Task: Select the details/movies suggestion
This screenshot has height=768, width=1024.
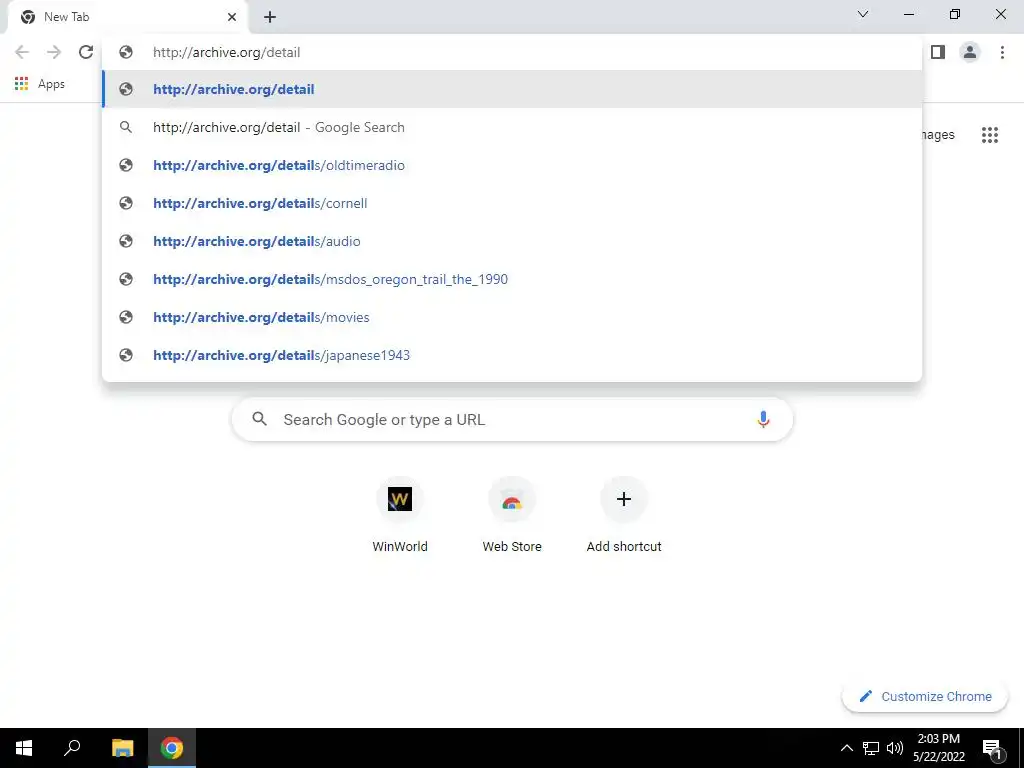Action: pyautogui.click(x=512, y=317)
